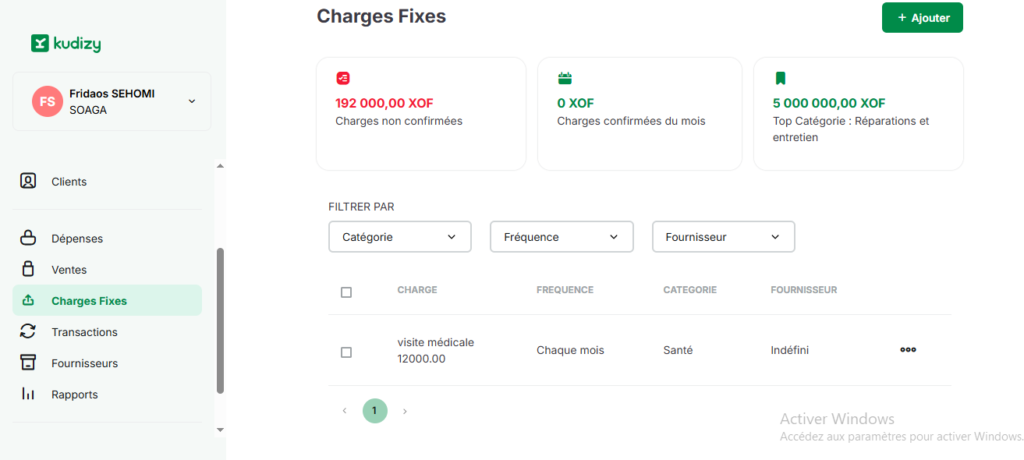Click red icon on unconfirmed charges card
This screenshot has width=1024, height=460.
click(x=343, y=78)
